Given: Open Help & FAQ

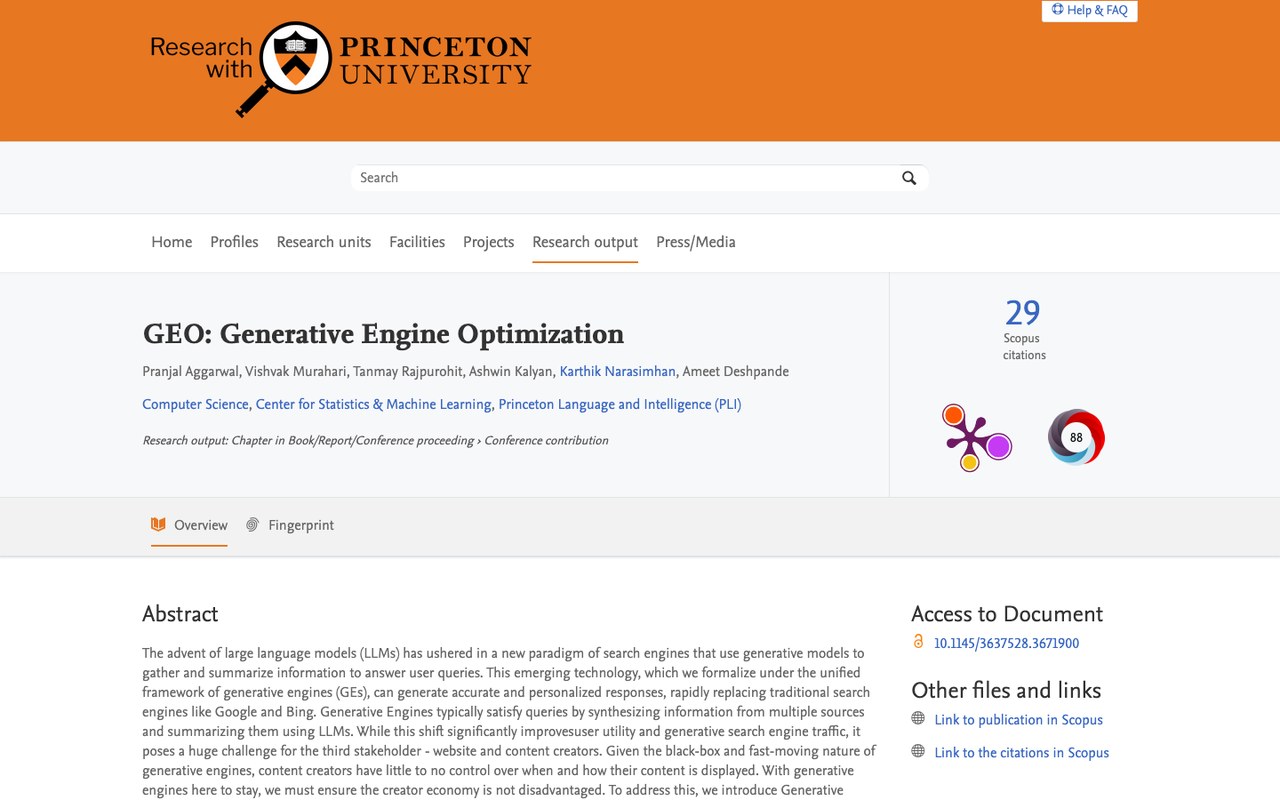Looking at the screenshot, I should [x=1089, y=10].
